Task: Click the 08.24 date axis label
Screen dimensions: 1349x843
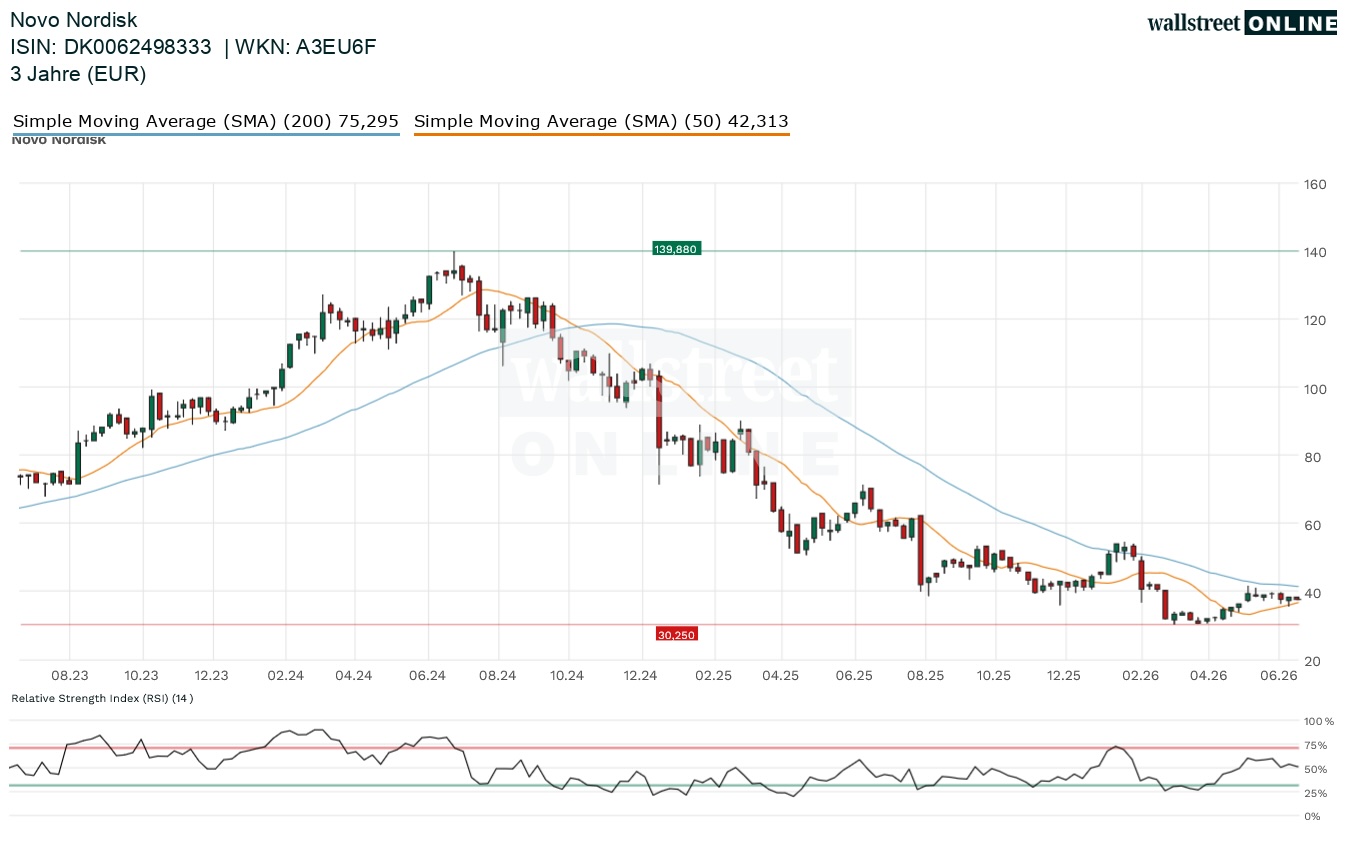Action: [497, 676]
